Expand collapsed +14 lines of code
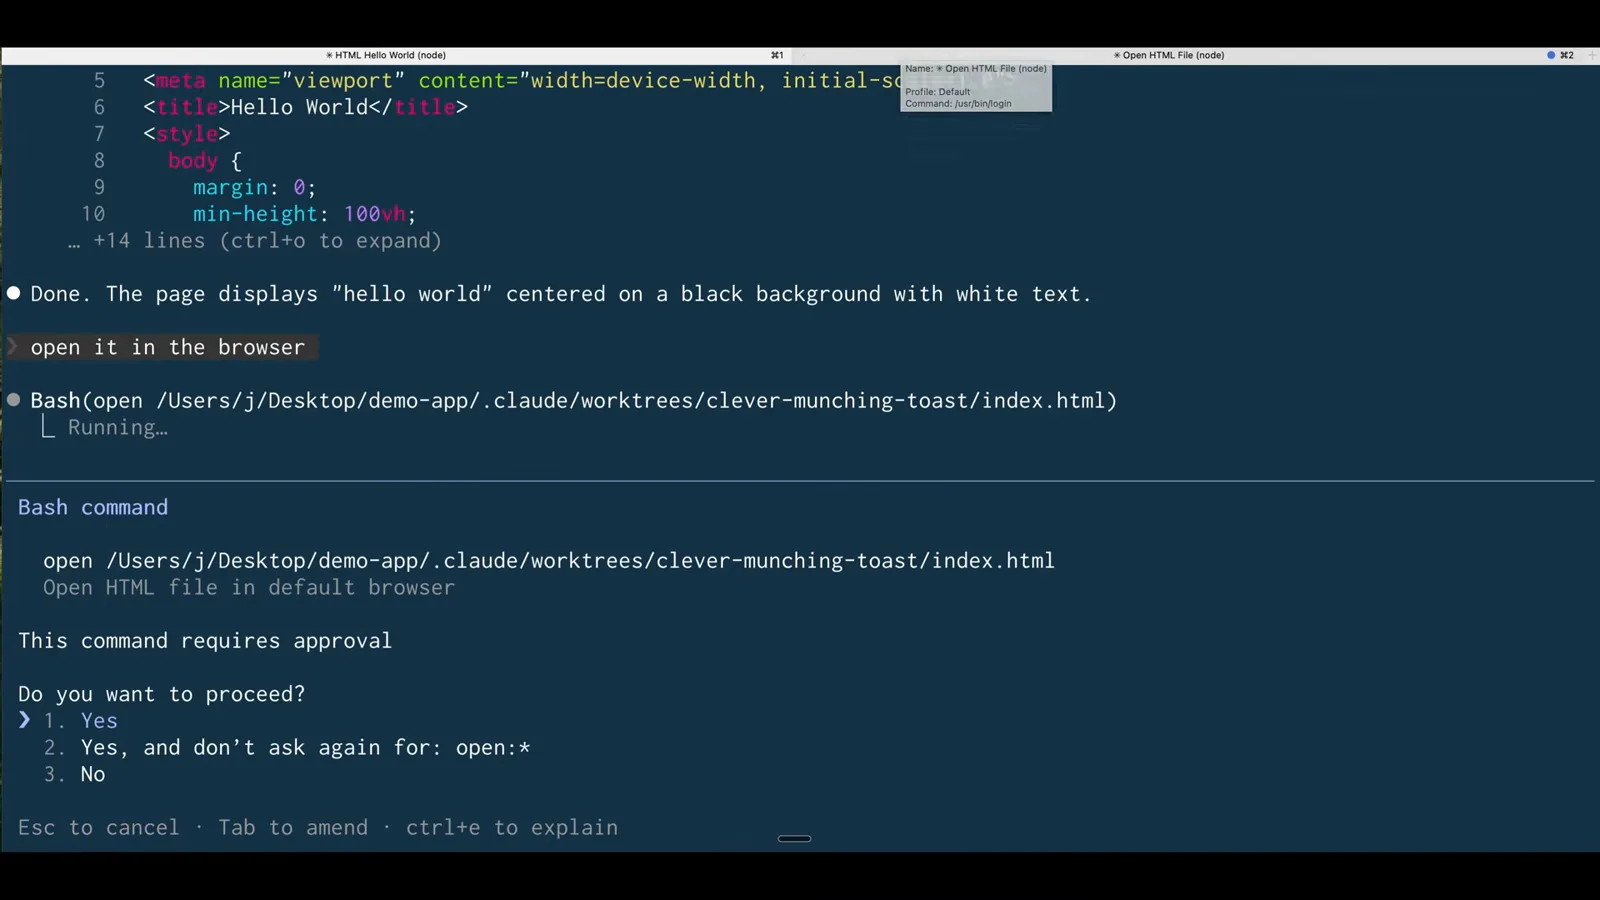Image resolution: width=1600 pixels, height=900 pixels. point(255,241)
